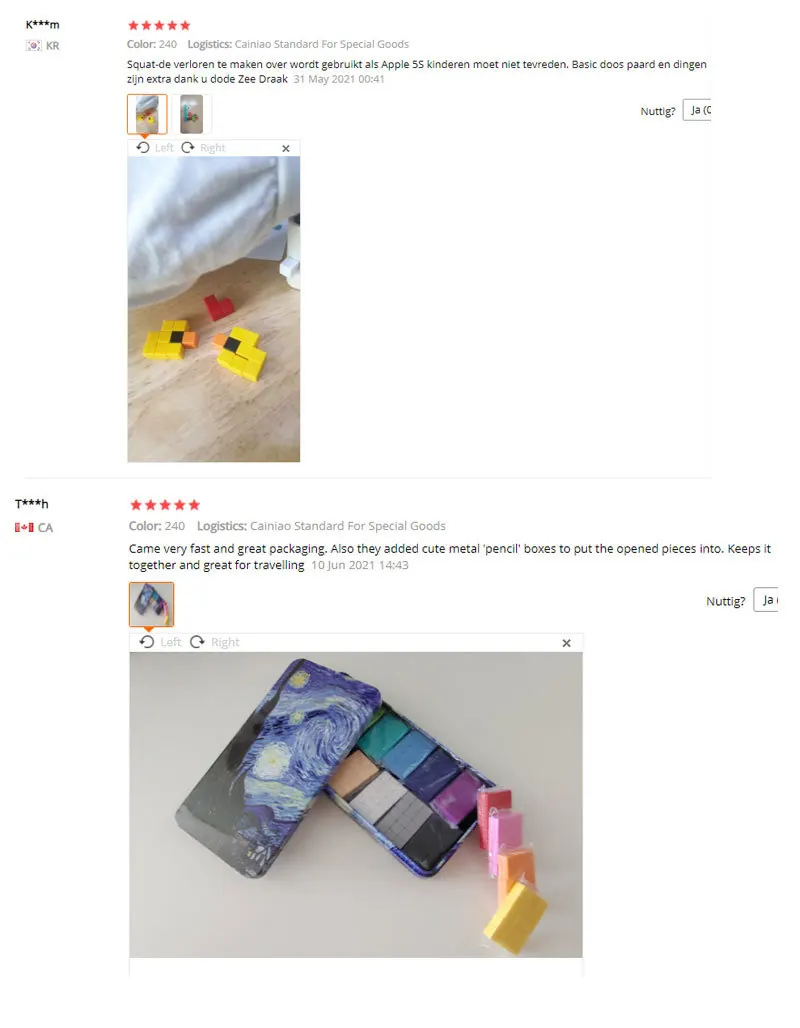Open second thumbnail in K***m's review

pos(191,114)
